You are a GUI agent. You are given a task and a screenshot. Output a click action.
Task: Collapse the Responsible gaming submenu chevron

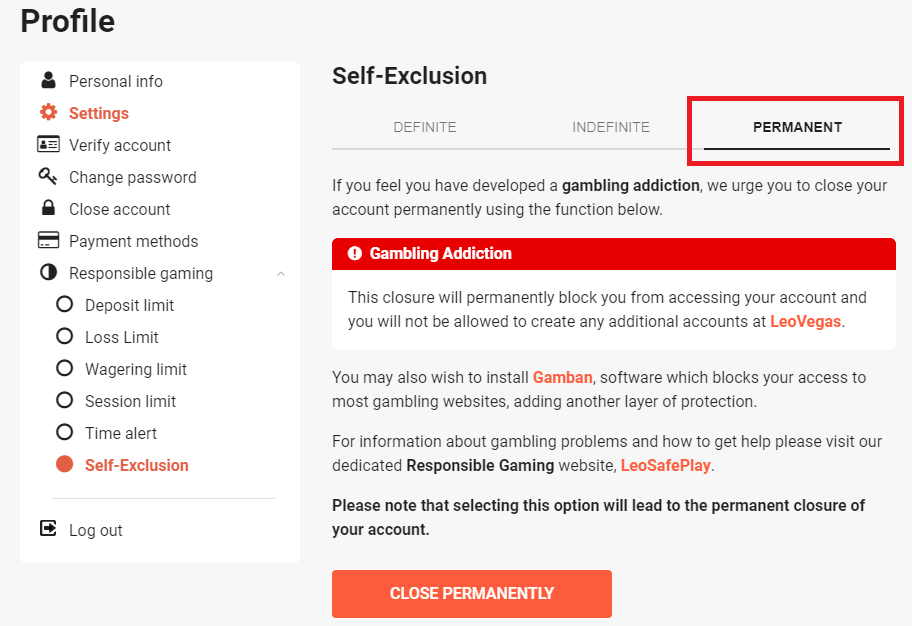pos(281,273)
